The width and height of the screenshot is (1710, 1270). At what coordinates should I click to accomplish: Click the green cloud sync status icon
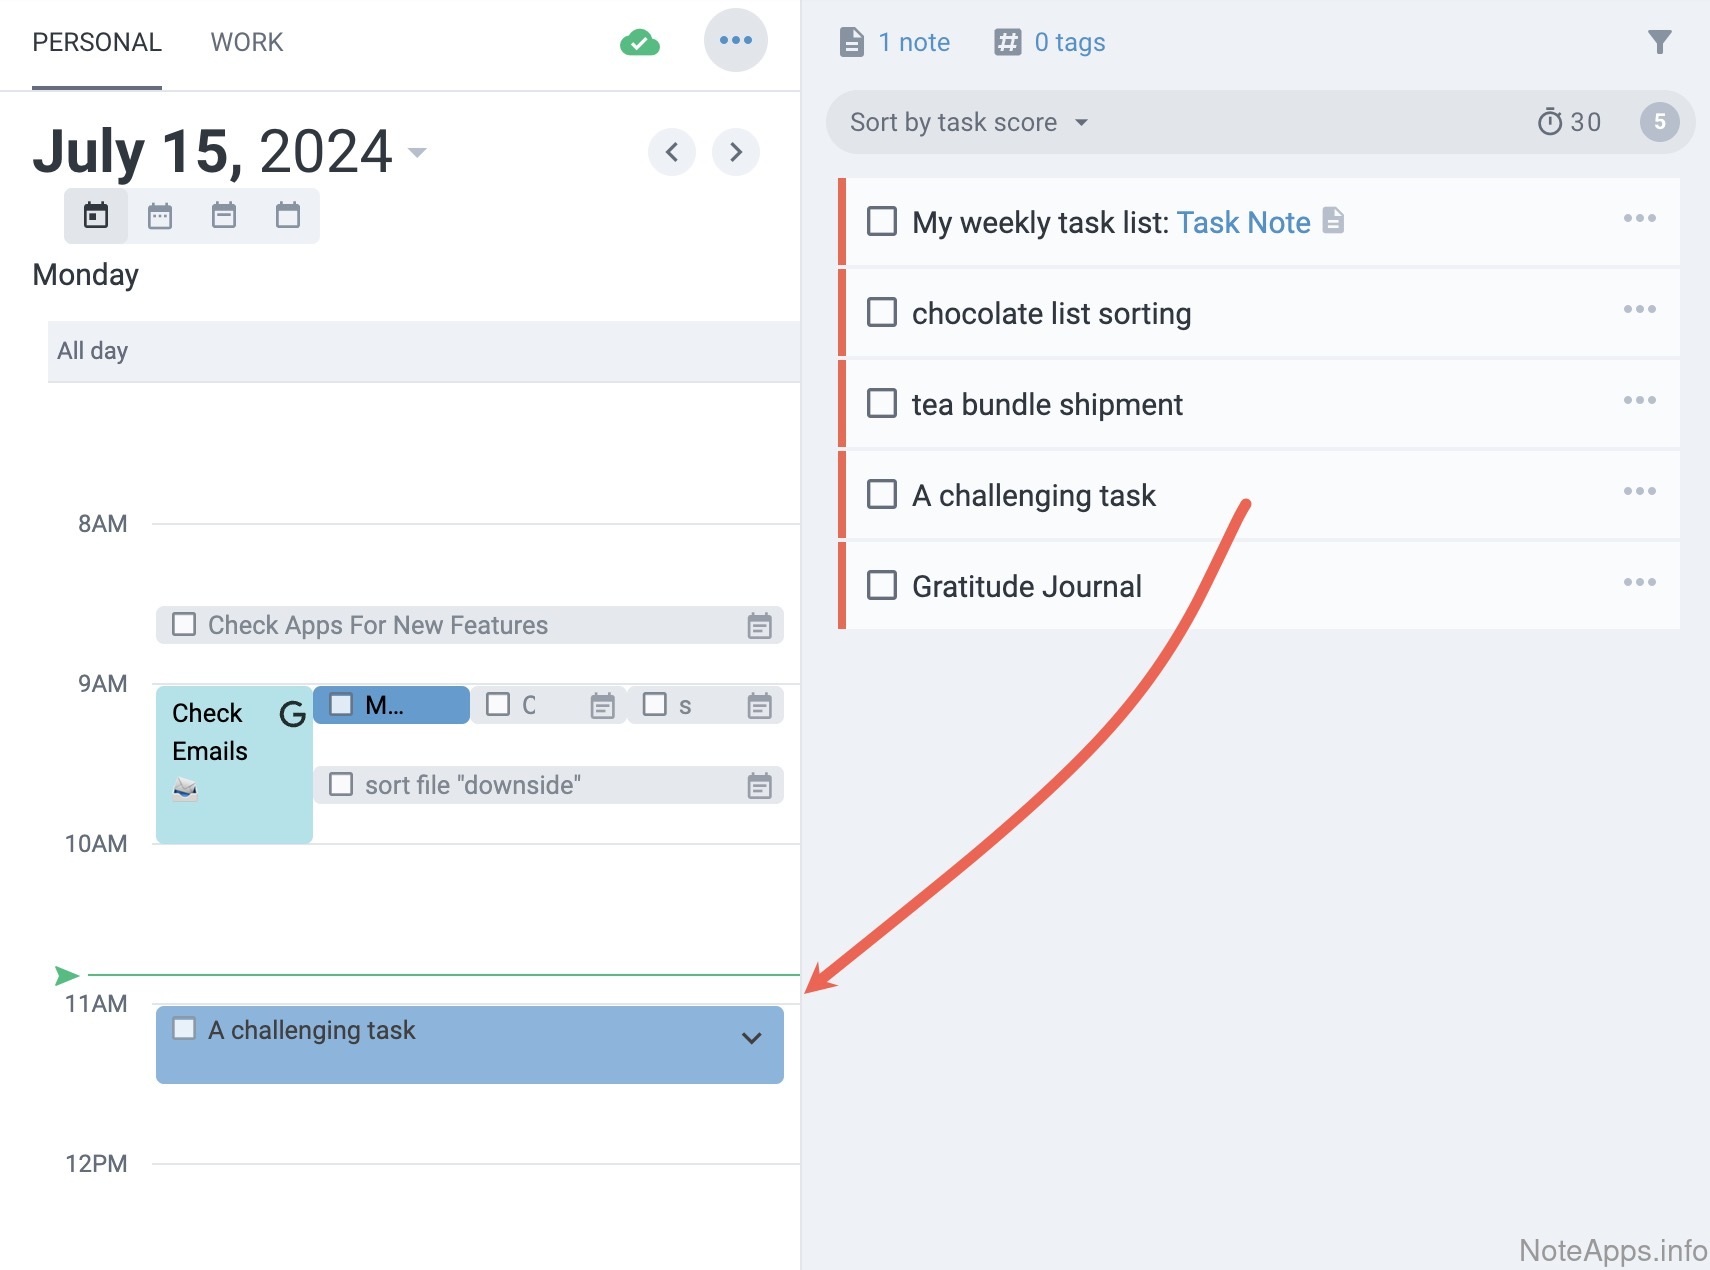640,42
